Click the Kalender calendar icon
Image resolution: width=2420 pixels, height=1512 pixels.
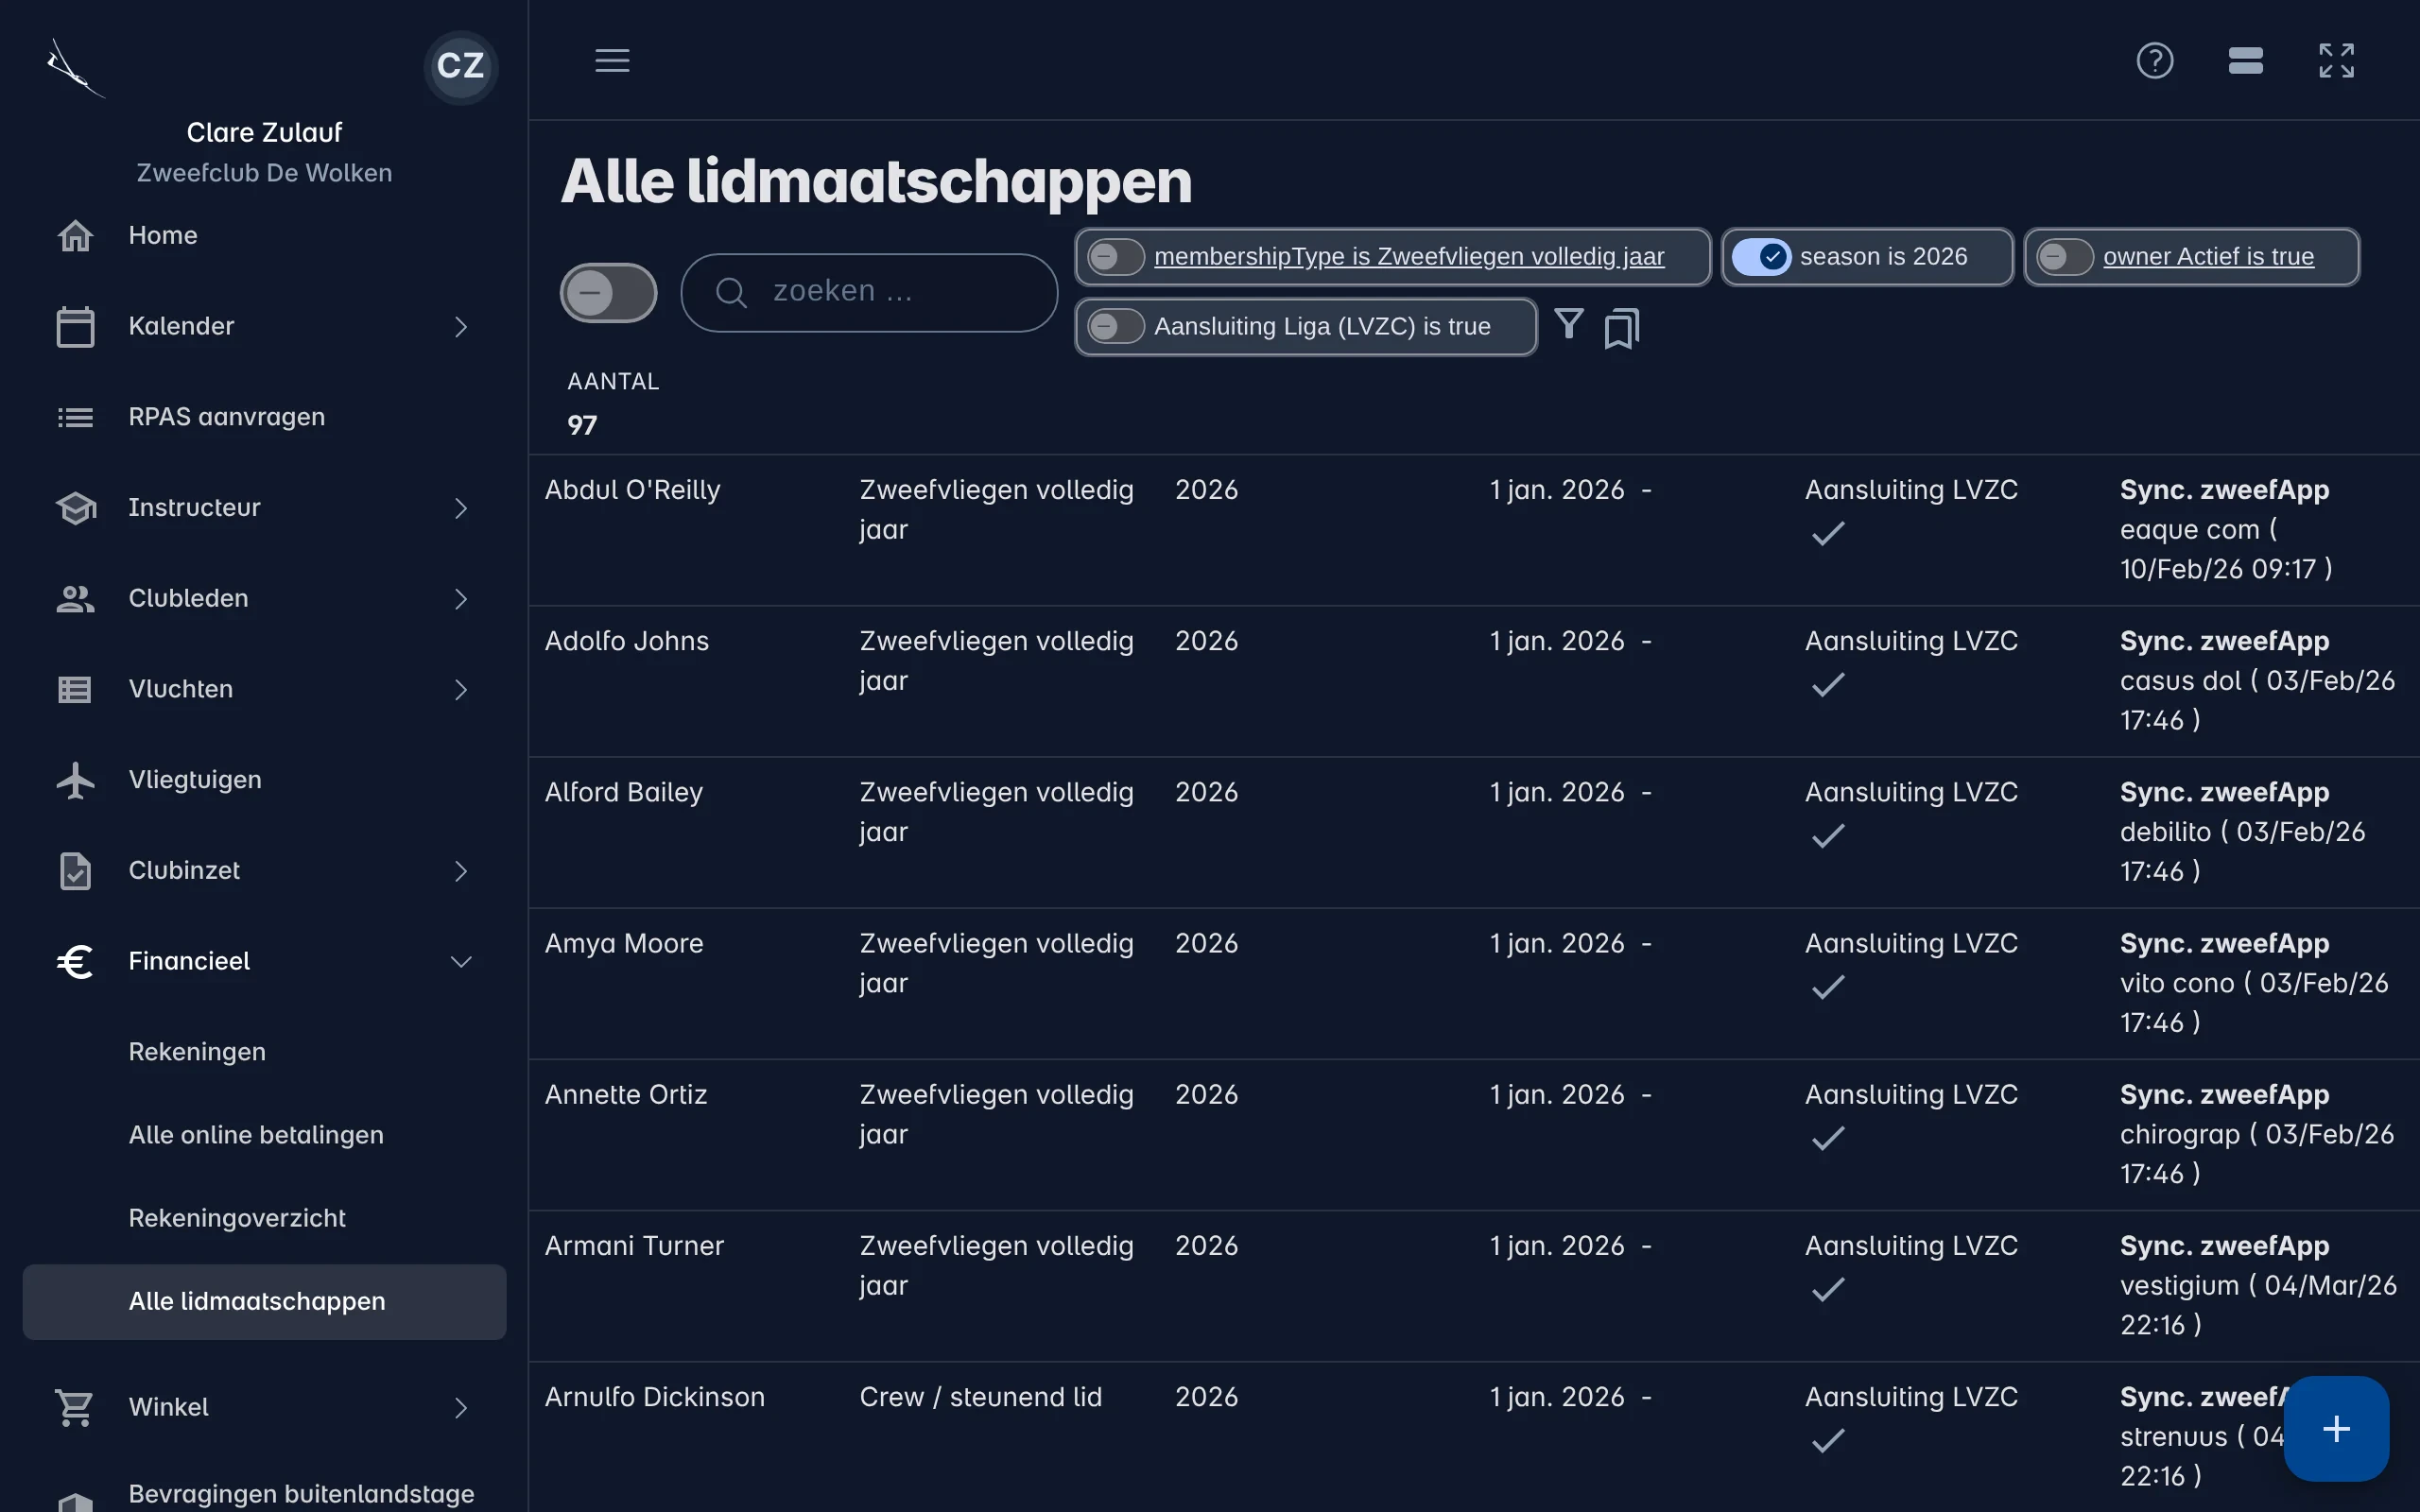pyautogui.click(x=75, y=326)
